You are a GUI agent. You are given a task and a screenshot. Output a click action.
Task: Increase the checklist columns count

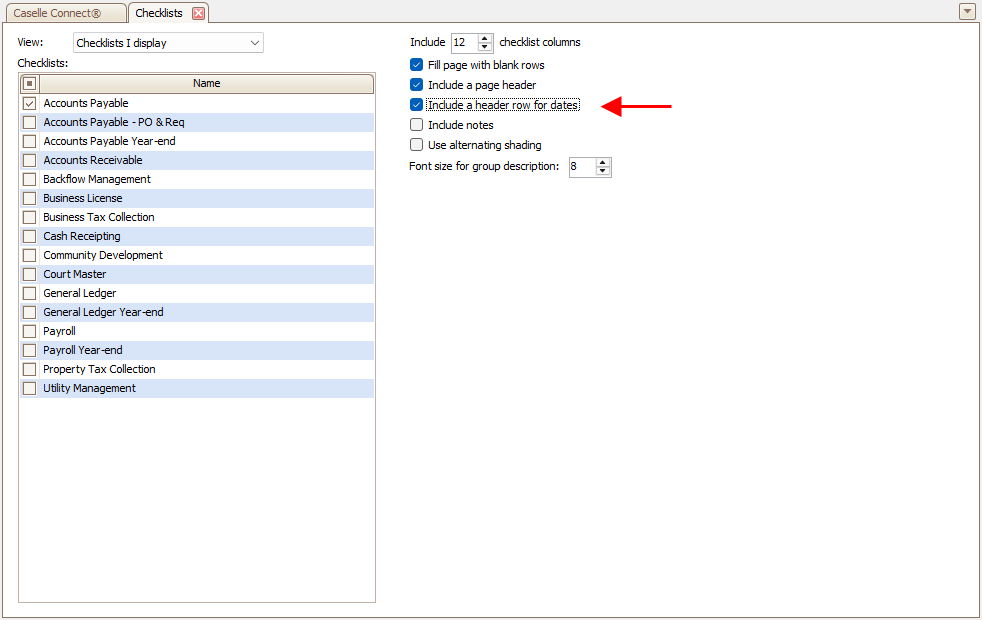(485, 38)
